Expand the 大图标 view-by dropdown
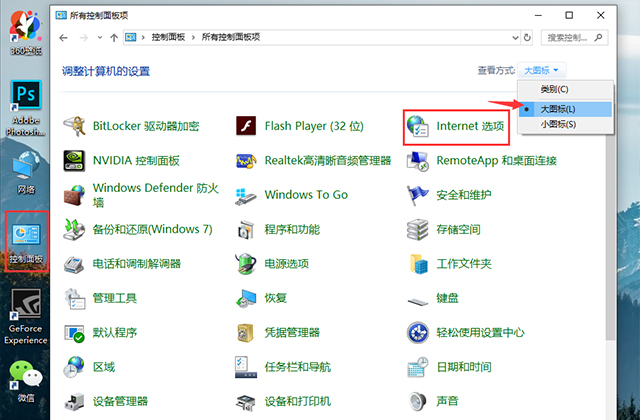Viewport: 640px width, 420px height. pos(541,71)
